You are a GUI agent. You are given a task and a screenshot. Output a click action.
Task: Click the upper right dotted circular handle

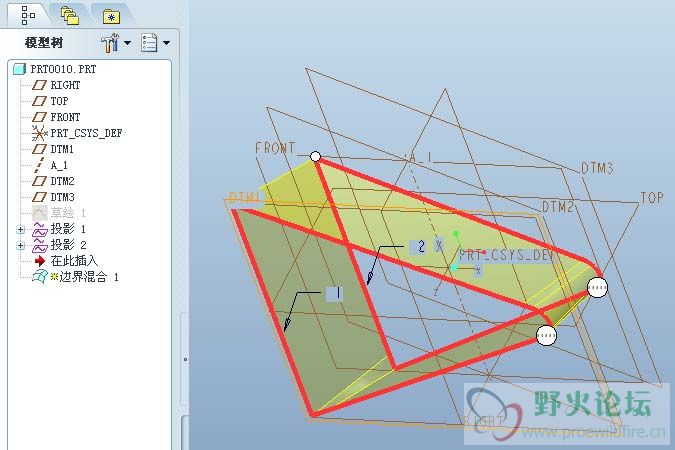[598, 288]
